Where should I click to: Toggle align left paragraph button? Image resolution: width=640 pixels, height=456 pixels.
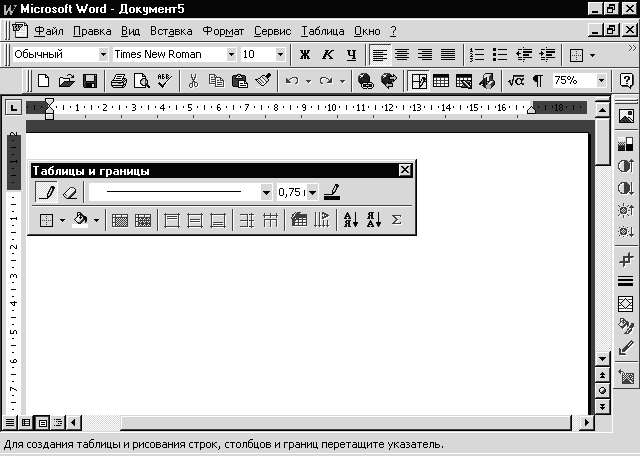click(380, 54)
